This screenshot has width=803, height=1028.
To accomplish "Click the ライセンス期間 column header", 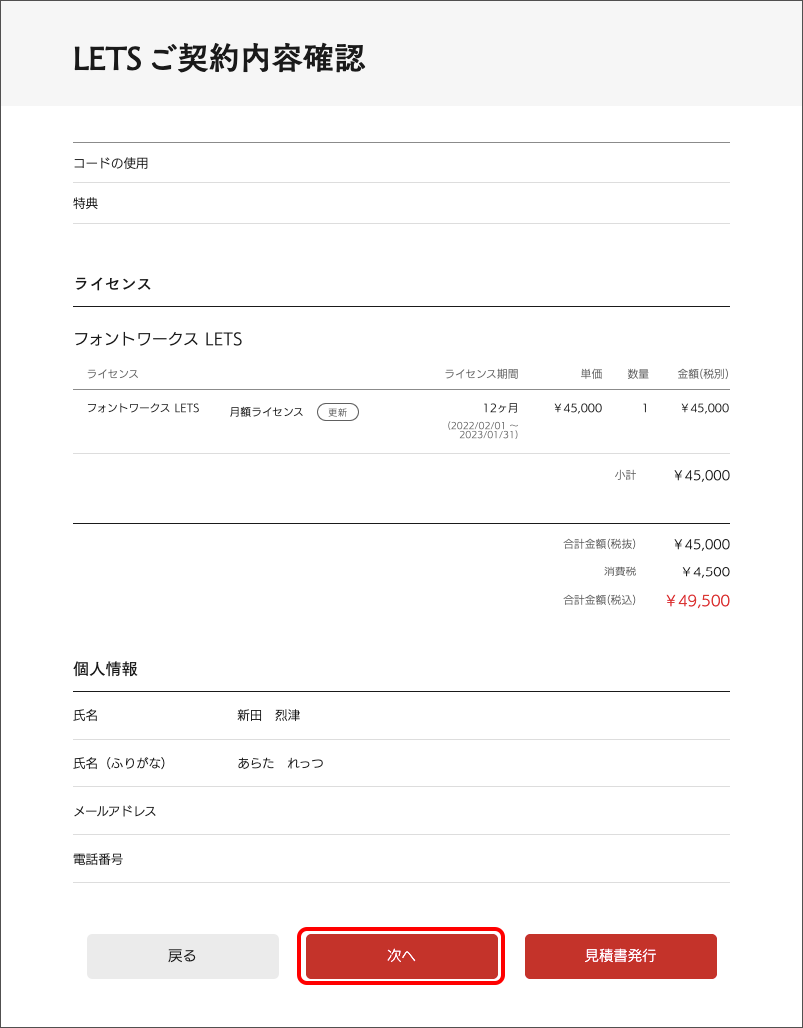I will [481, 374].
